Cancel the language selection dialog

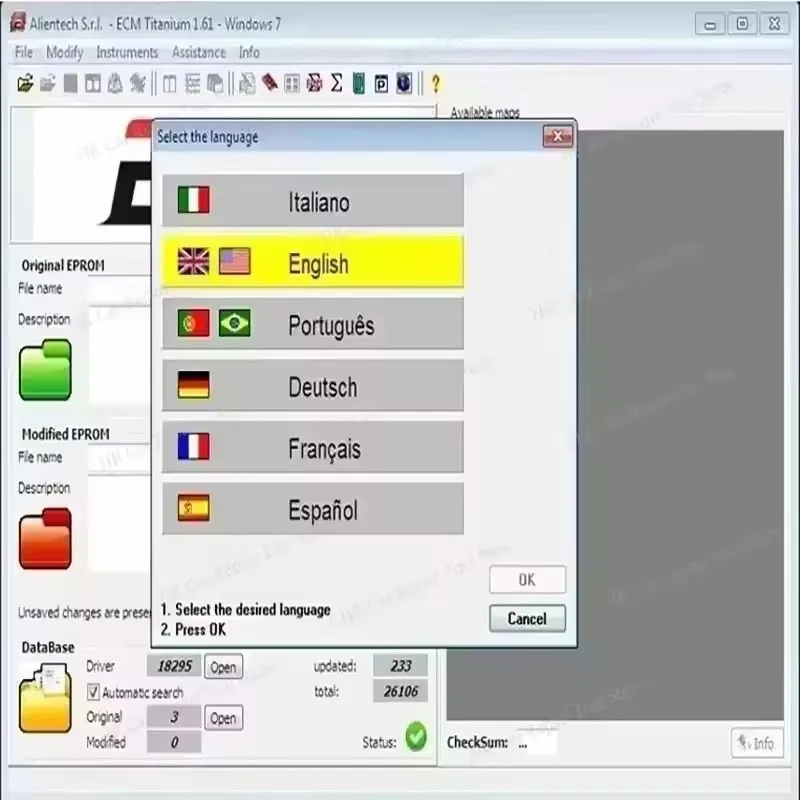click(x=527, y=619)
